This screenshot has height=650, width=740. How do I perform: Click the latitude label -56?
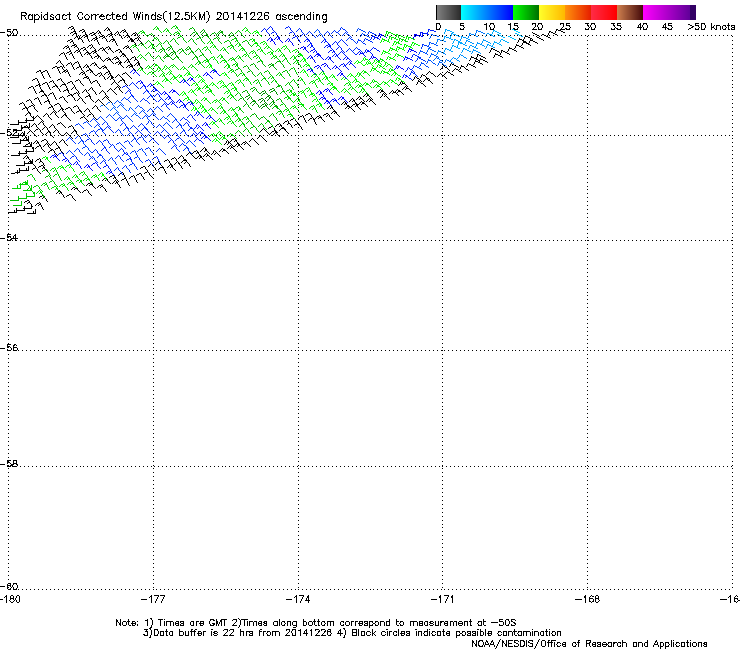(9, 348)
